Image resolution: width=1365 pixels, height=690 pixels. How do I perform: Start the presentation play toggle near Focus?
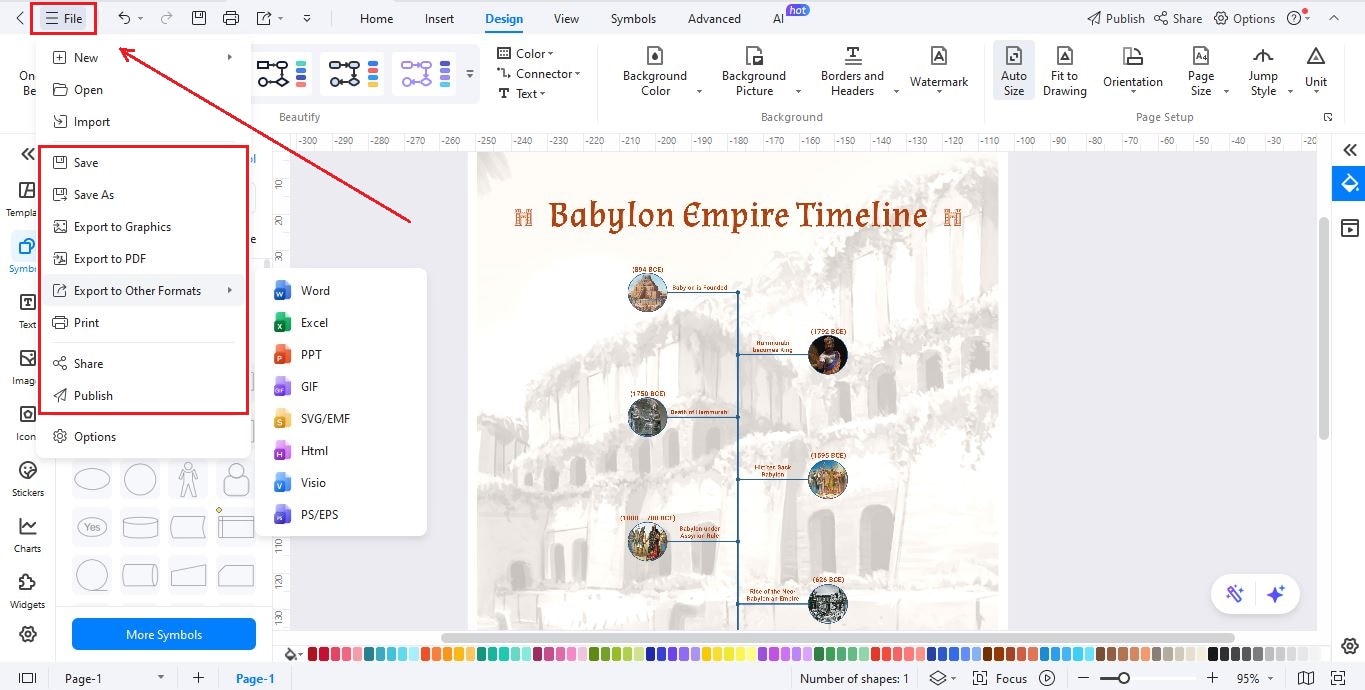tap(1046, 677)
